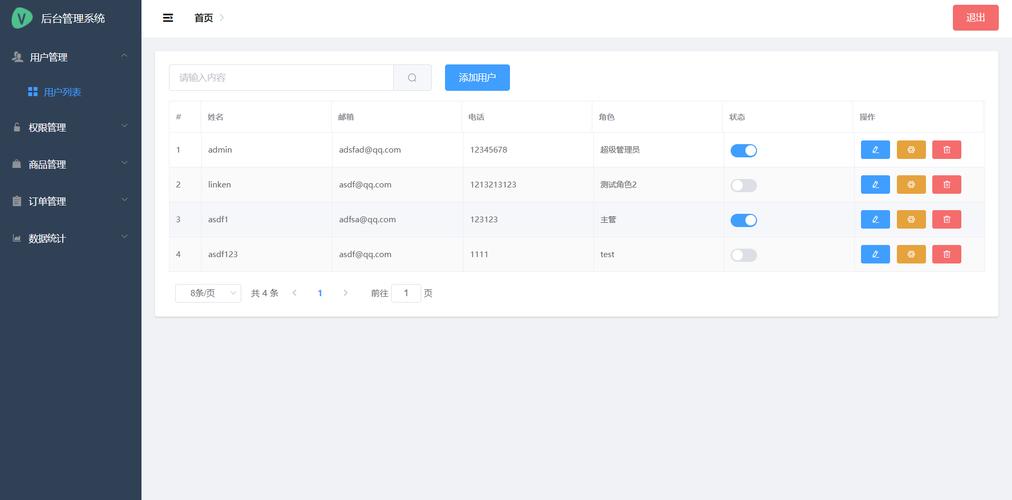The image size is (1012, 500).
Task: Click the 添加用户 button
Action: (477, 78)
